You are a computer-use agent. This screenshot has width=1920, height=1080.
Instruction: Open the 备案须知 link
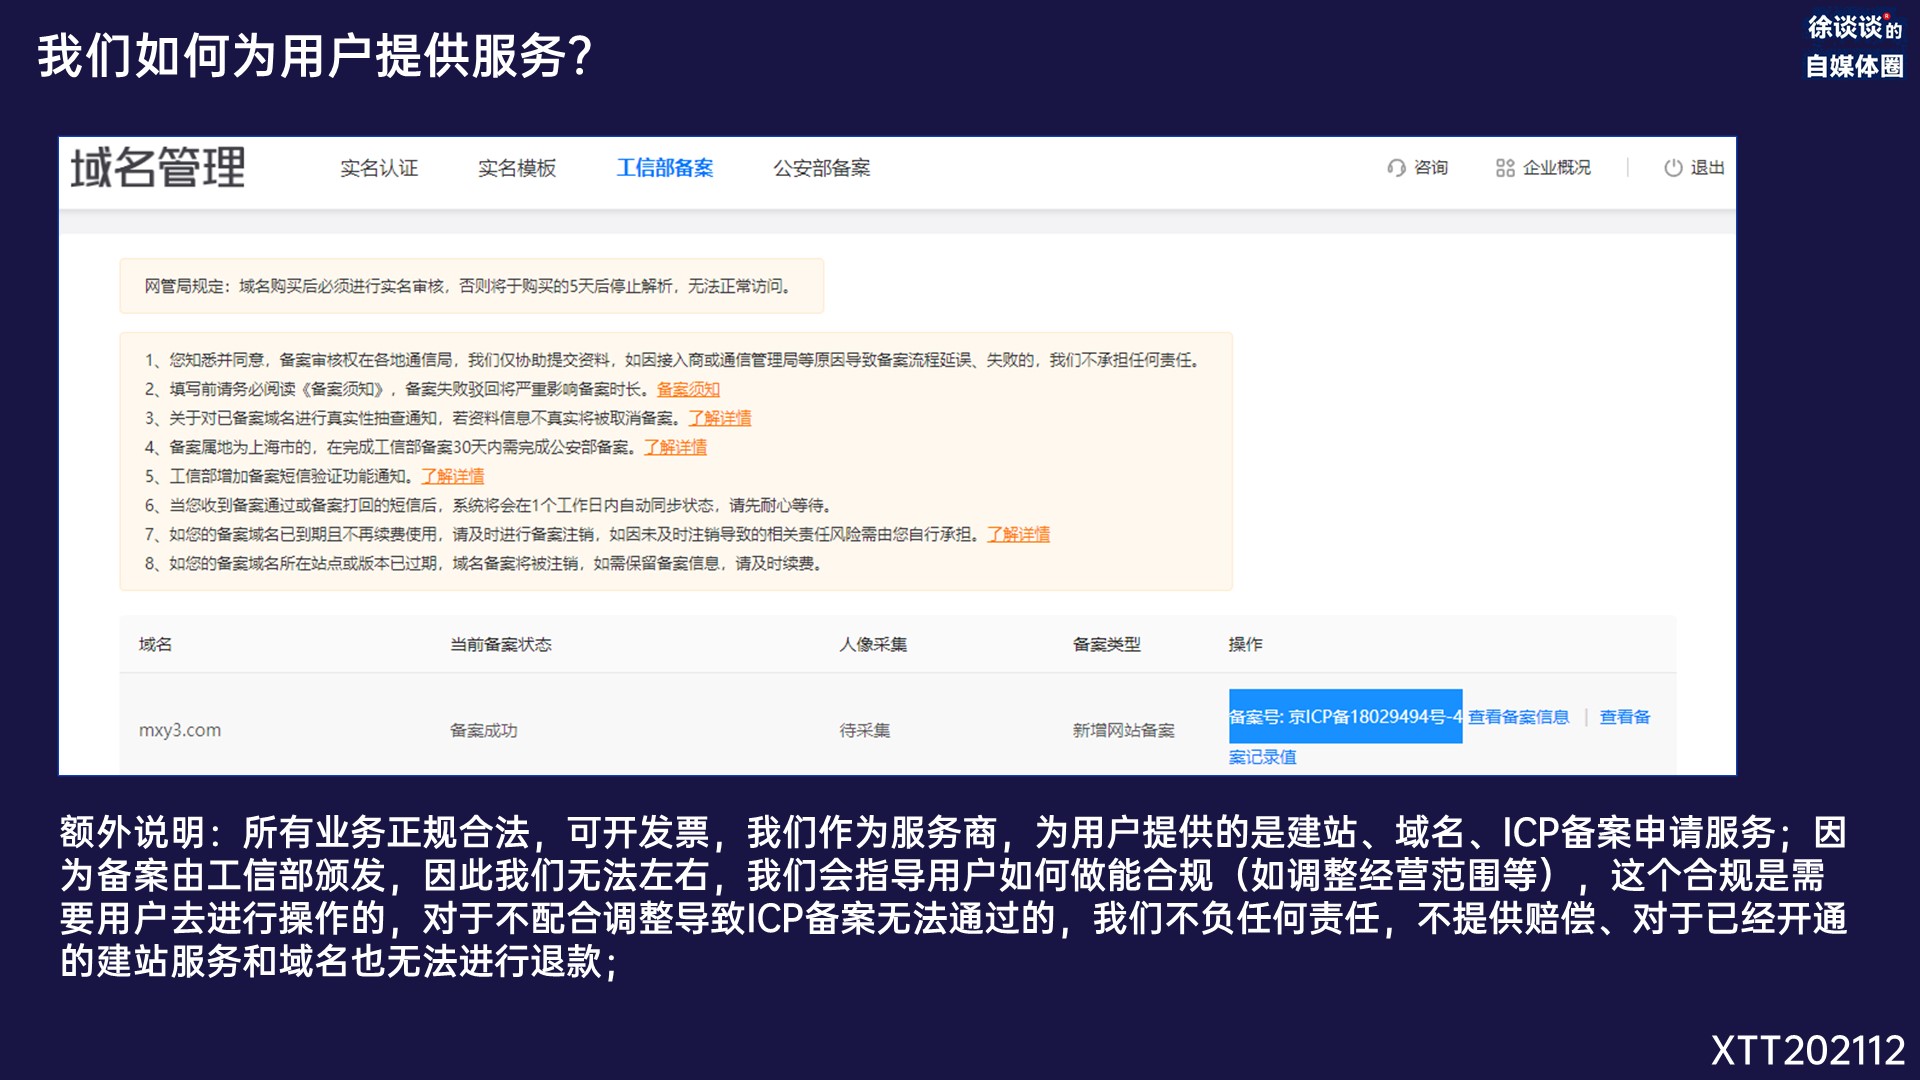click(688, 389)
